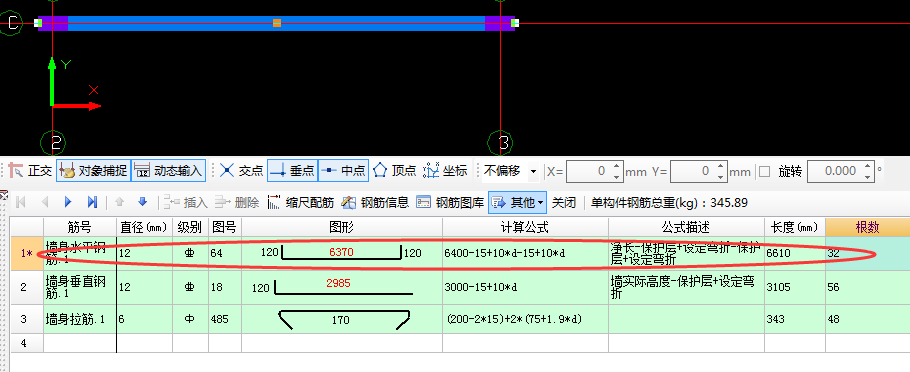Click the 墙身垂直钢筋.1 cell
The width and height of the screenshot is (910, 372).
[x=80, y=287]
